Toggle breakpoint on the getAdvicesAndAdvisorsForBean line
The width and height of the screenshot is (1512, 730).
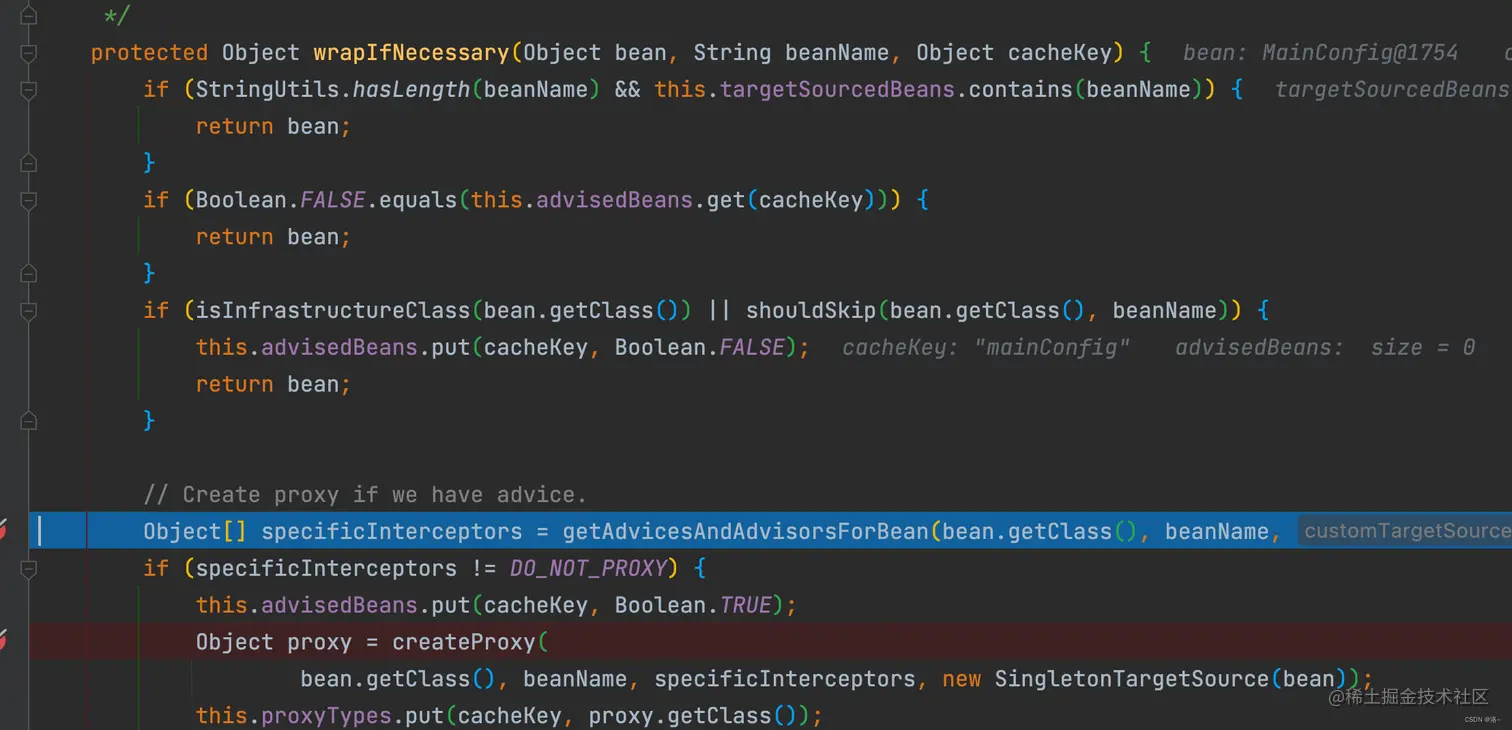(x=3, y=531)
